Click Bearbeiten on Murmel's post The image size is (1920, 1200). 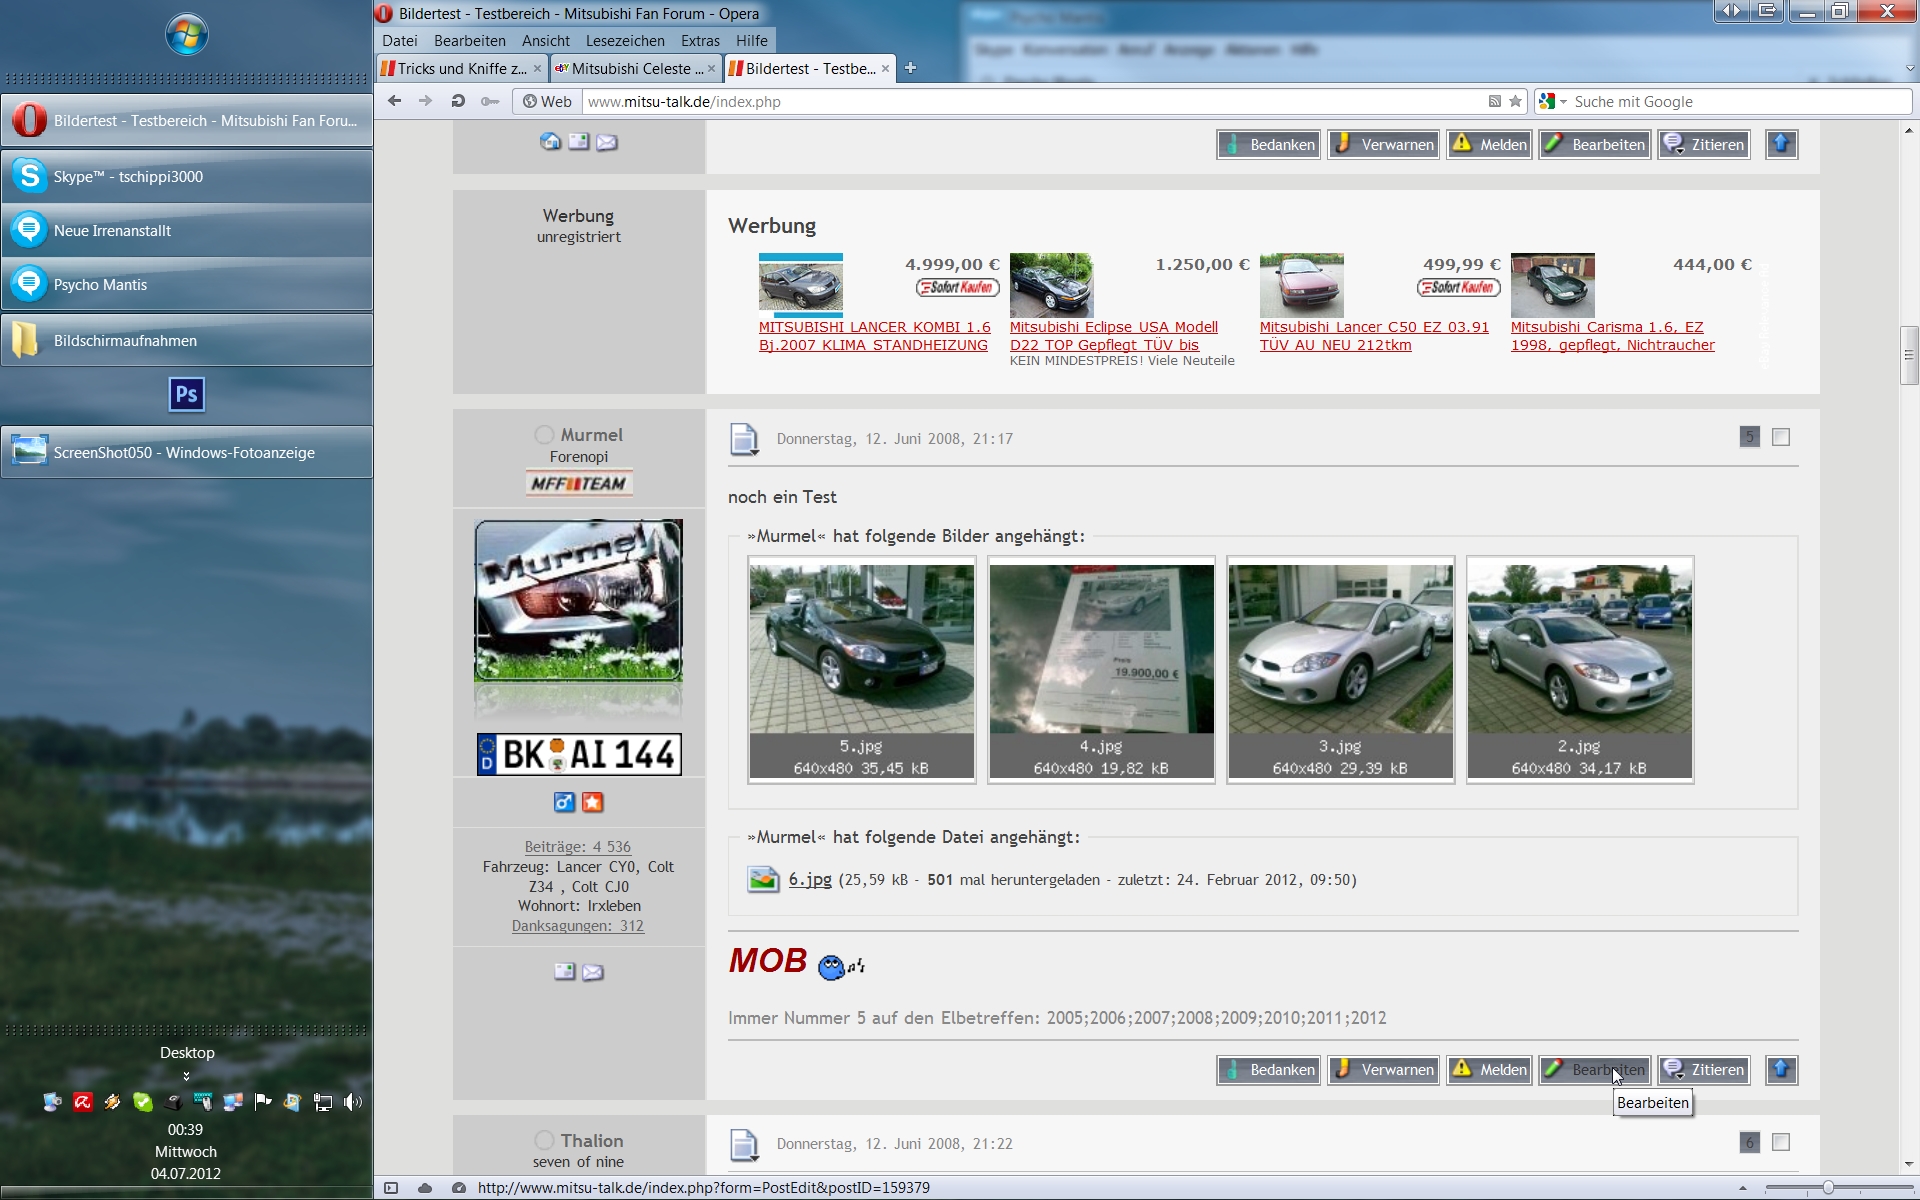1594,1070
